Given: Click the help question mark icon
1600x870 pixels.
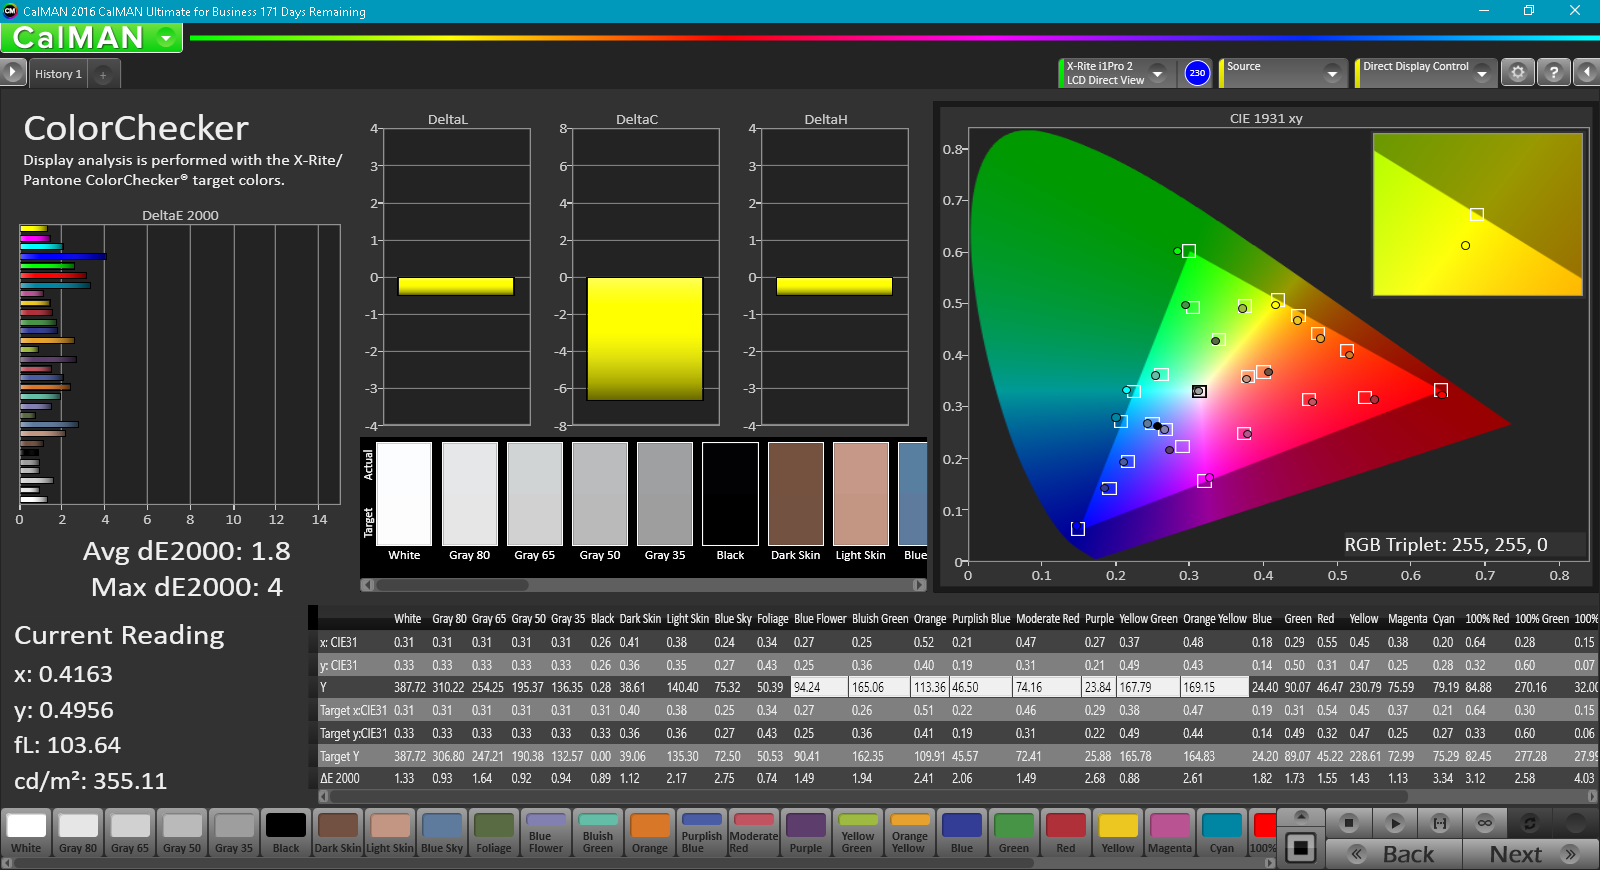Looking at the screenshot, I should 1553,73.
